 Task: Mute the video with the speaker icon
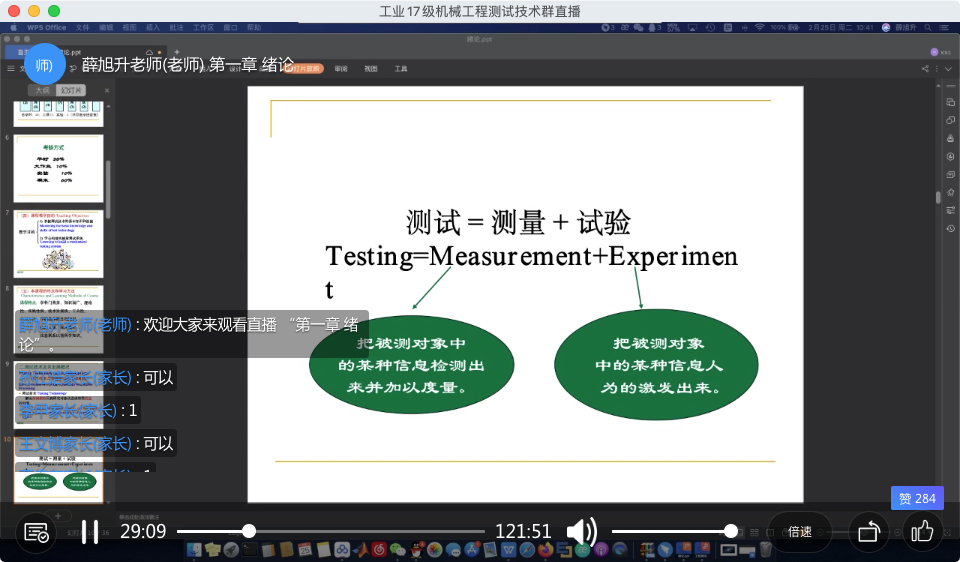tap(581, 532)
